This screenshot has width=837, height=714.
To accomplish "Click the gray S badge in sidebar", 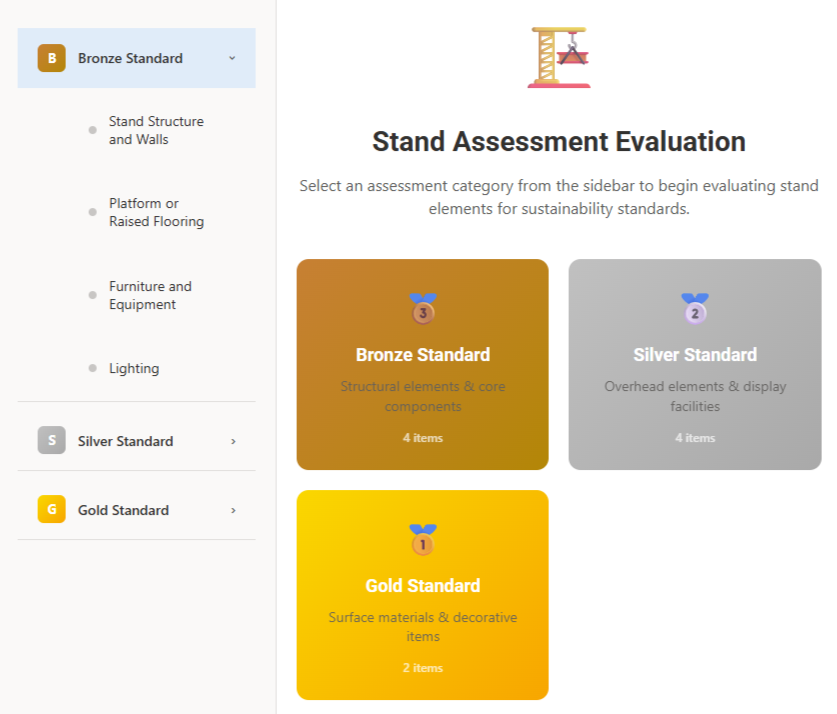I will 51,441.
